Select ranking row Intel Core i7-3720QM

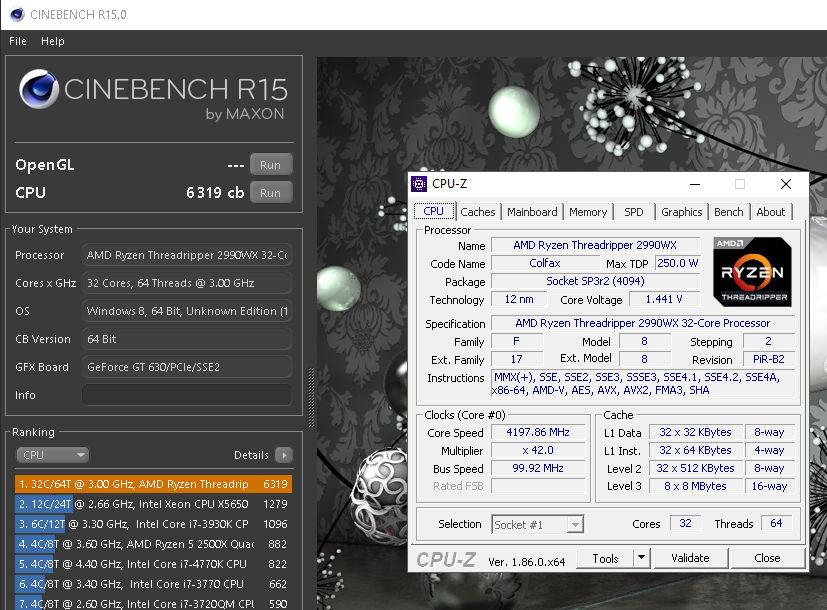[x=153, y=603]
